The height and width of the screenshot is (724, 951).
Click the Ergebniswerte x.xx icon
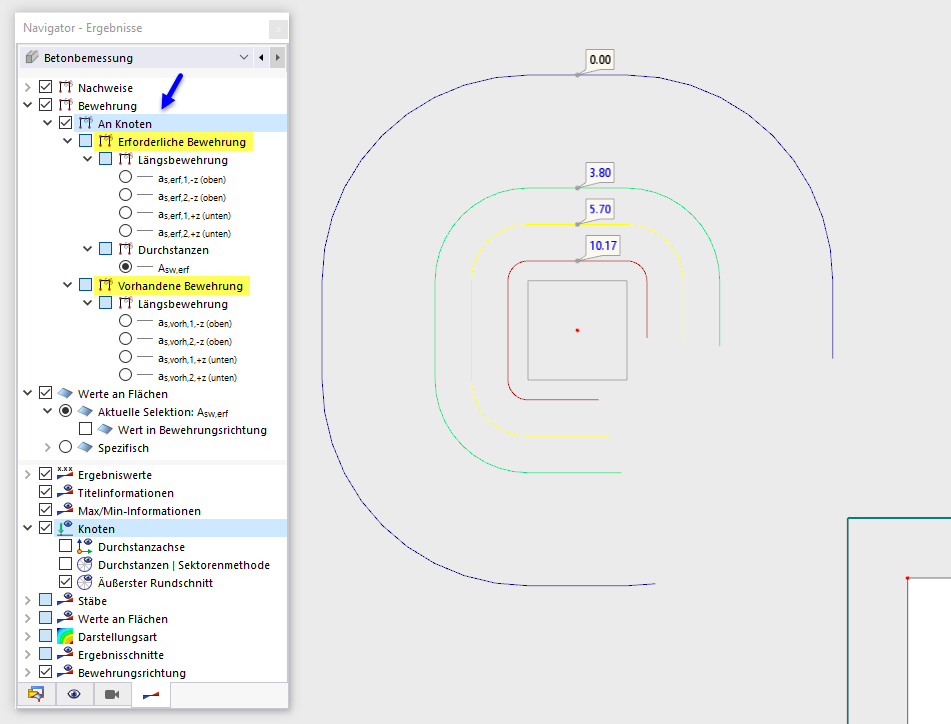pyautogui.click(x=66, y=473)
